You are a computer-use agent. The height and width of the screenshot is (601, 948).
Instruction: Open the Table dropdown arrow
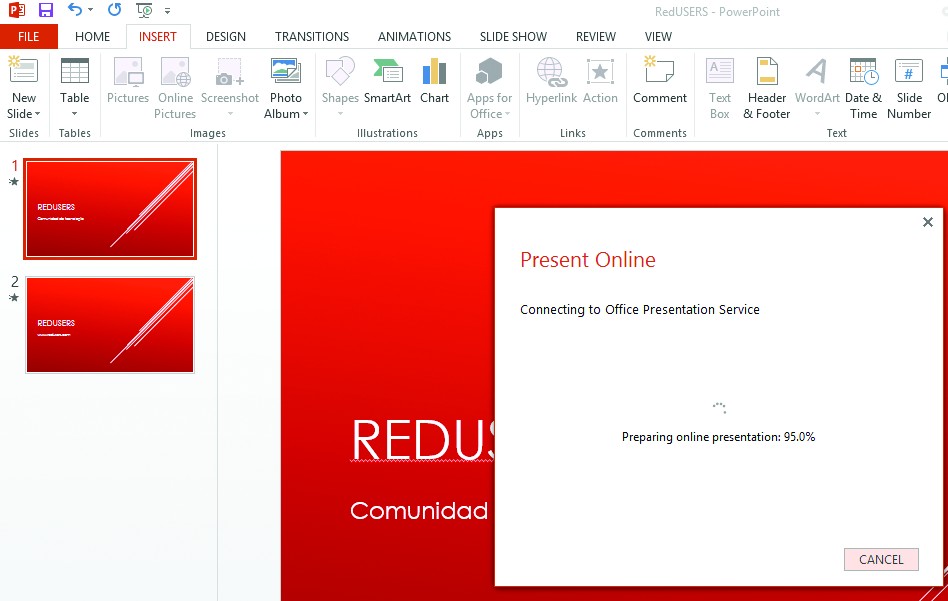pos(74,114)
